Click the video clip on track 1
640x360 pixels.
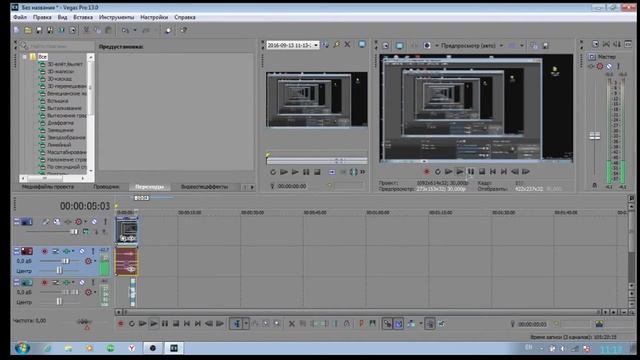pyautogui.click(x=127, y=231)
